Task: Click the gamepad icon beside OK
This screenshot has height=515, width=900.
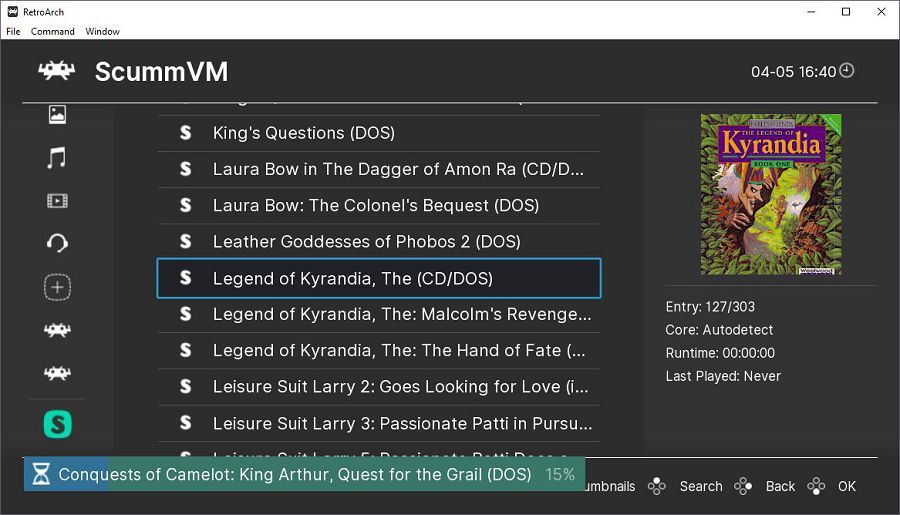Action: (x=816, y=486)
